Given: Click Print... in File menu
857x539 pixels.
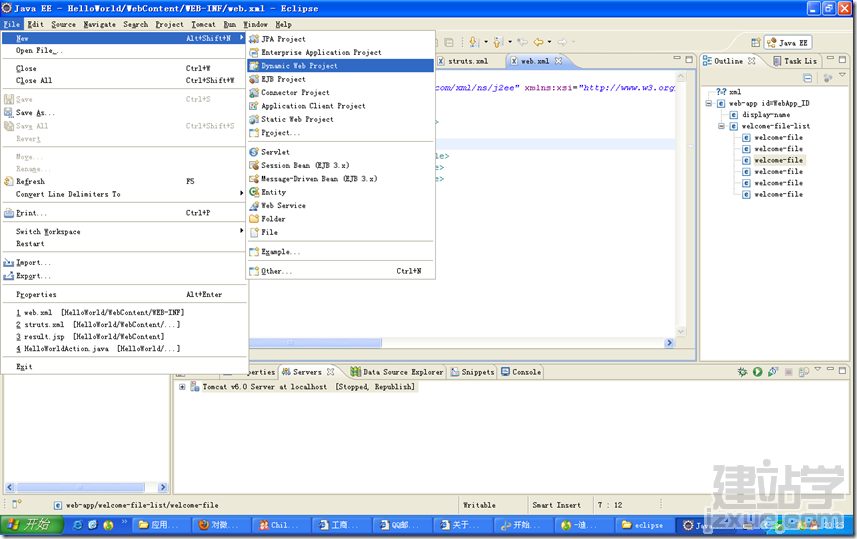Looking at the screenshot, I should 124,213.
